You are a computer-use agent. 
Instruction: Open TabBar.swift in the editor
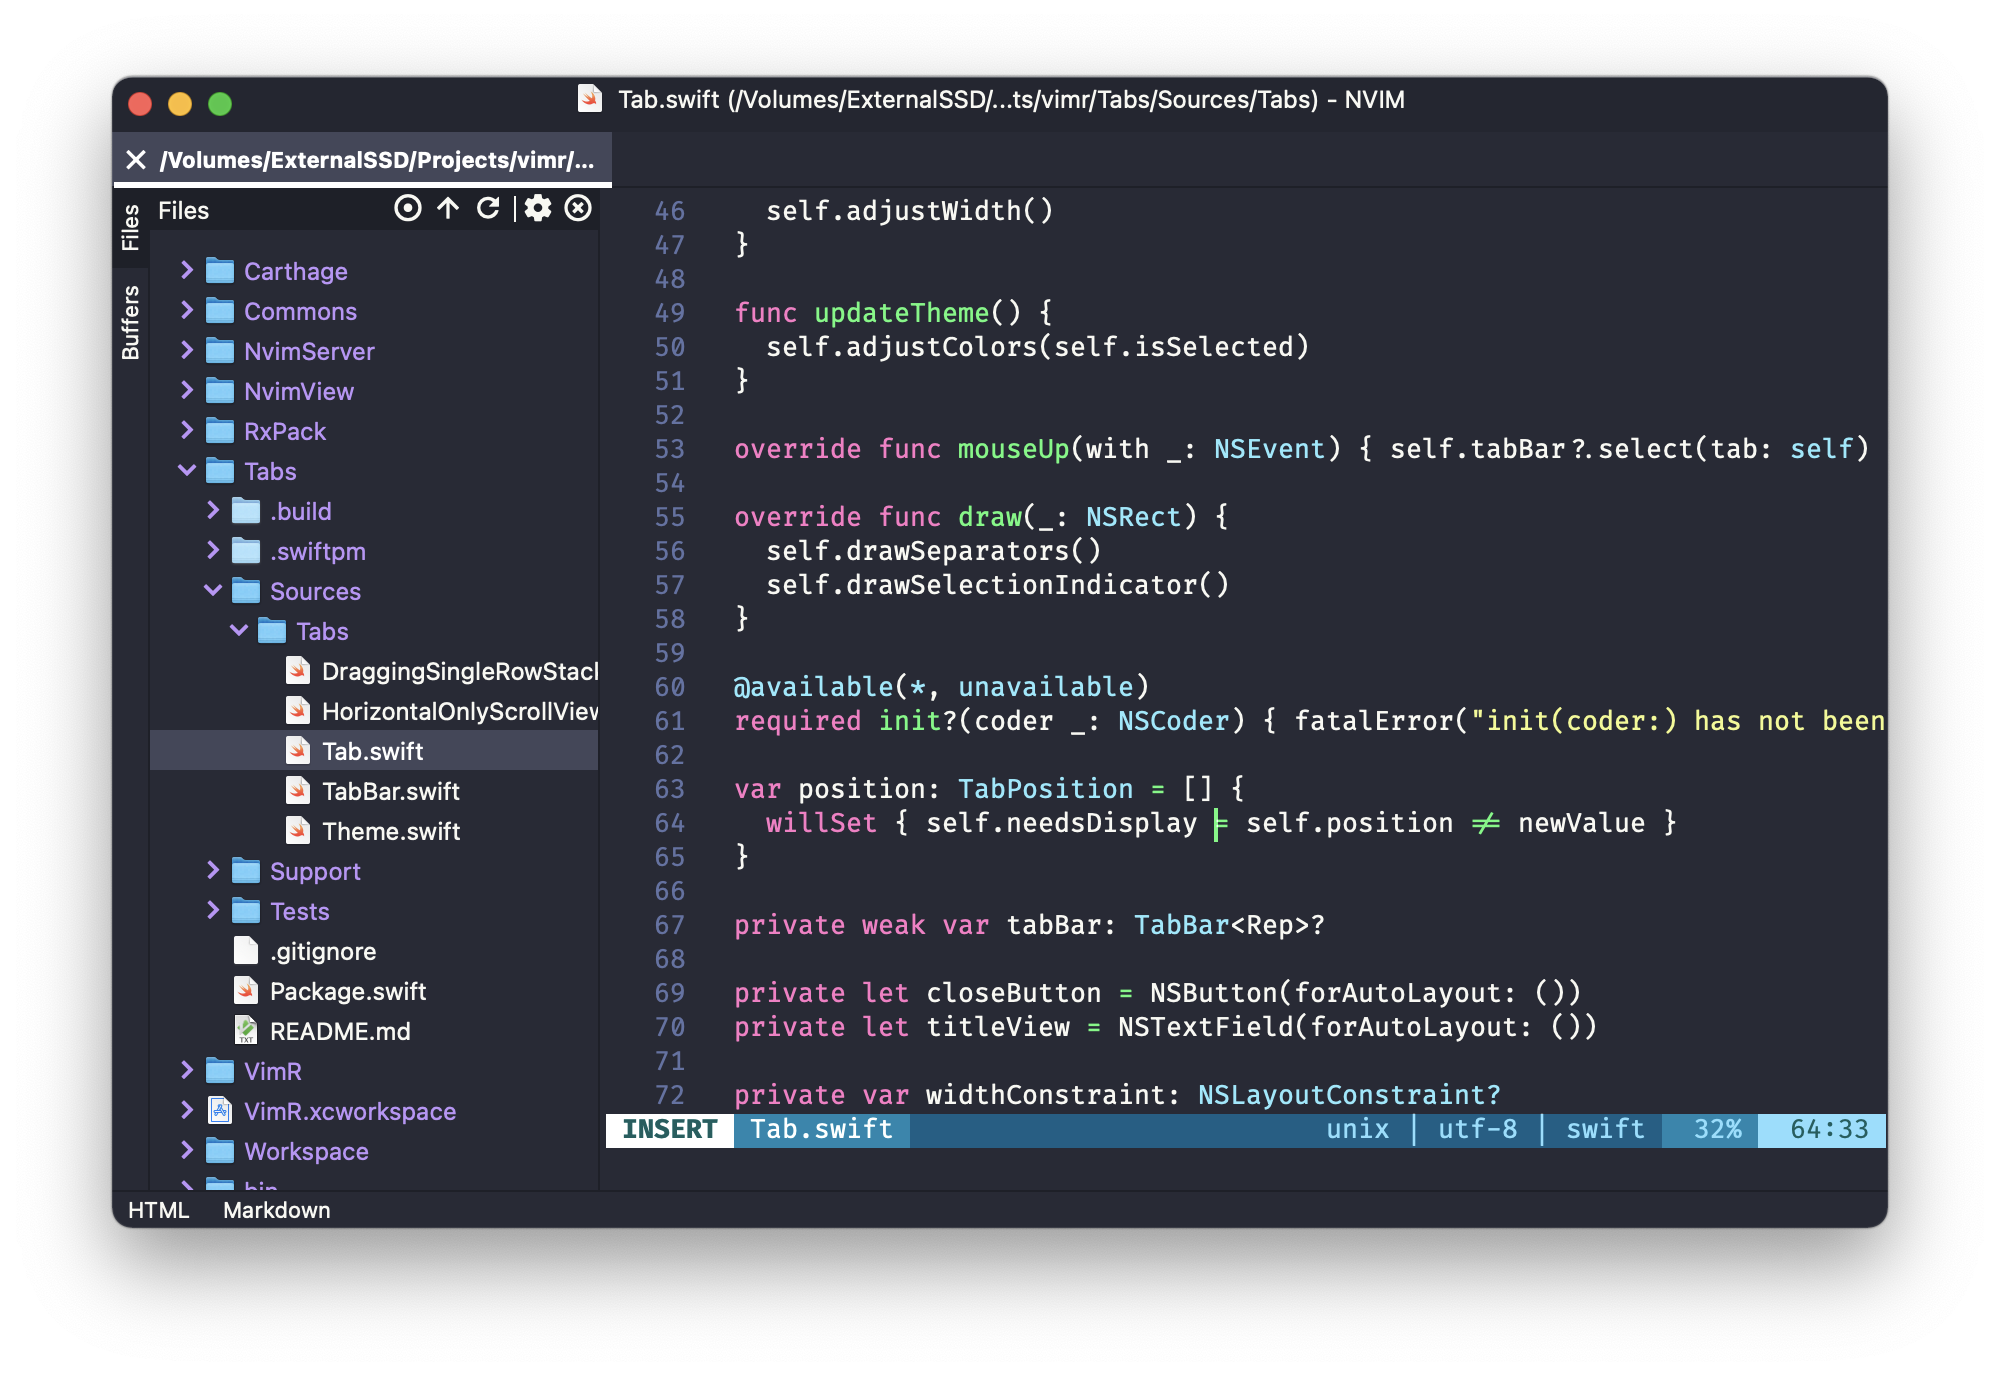(392, 789)
